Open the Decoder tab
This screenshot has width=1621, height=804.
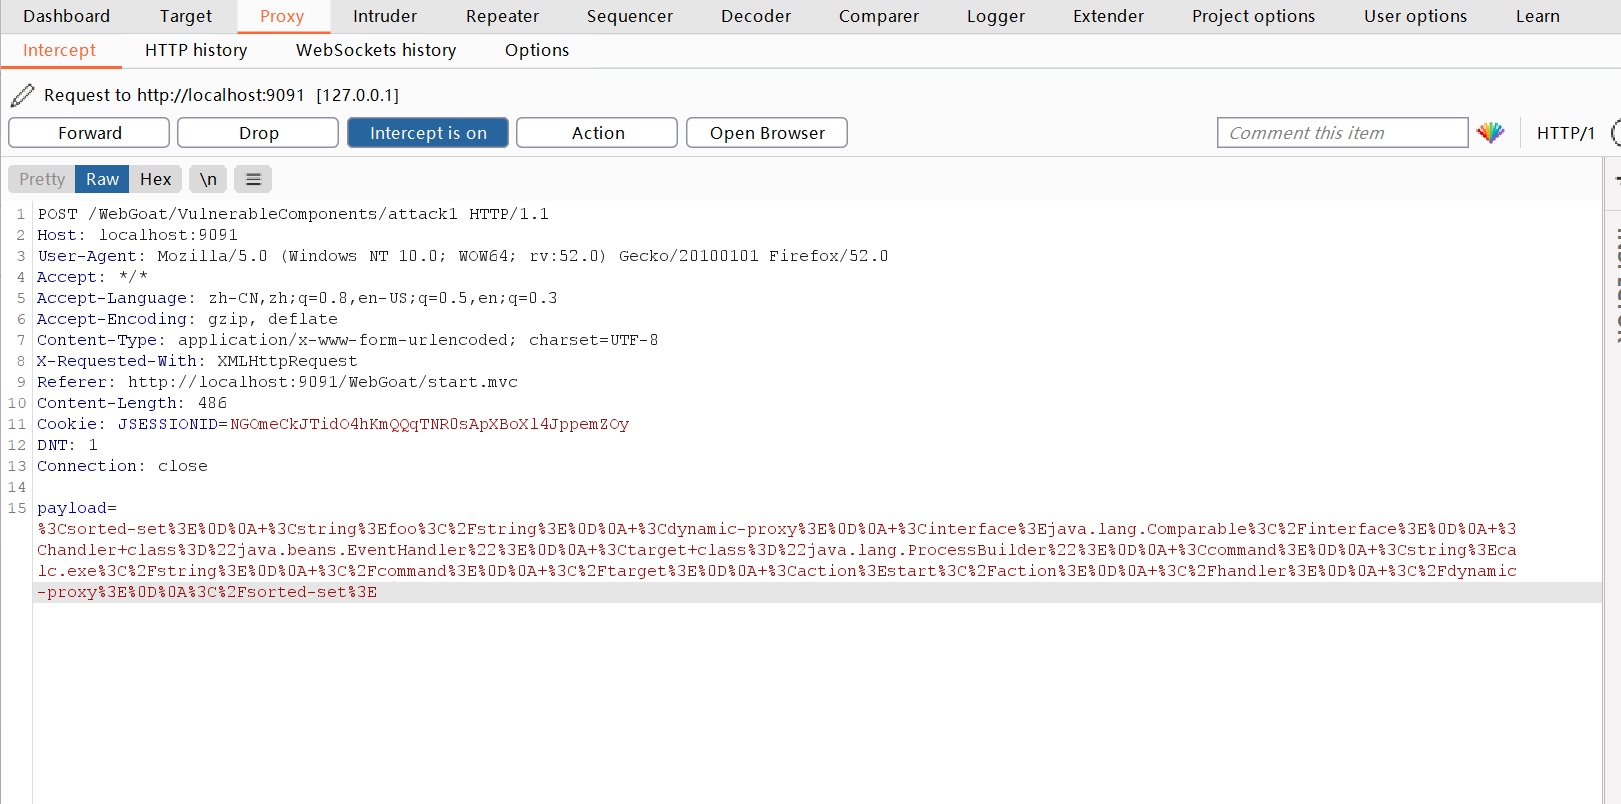(x=756, y=16)
